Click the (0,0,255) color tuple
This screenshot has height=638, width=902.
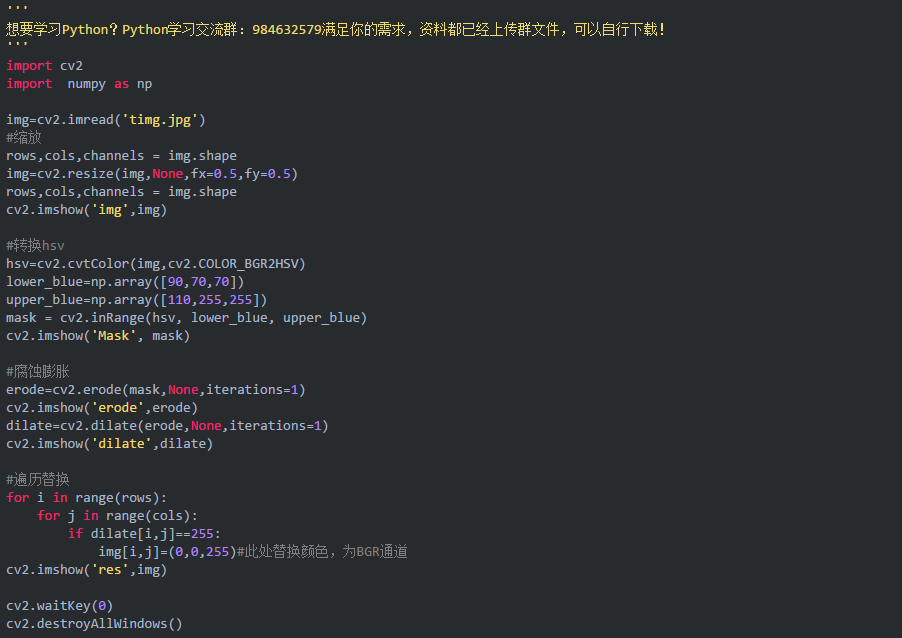click(x=202, y=552)
